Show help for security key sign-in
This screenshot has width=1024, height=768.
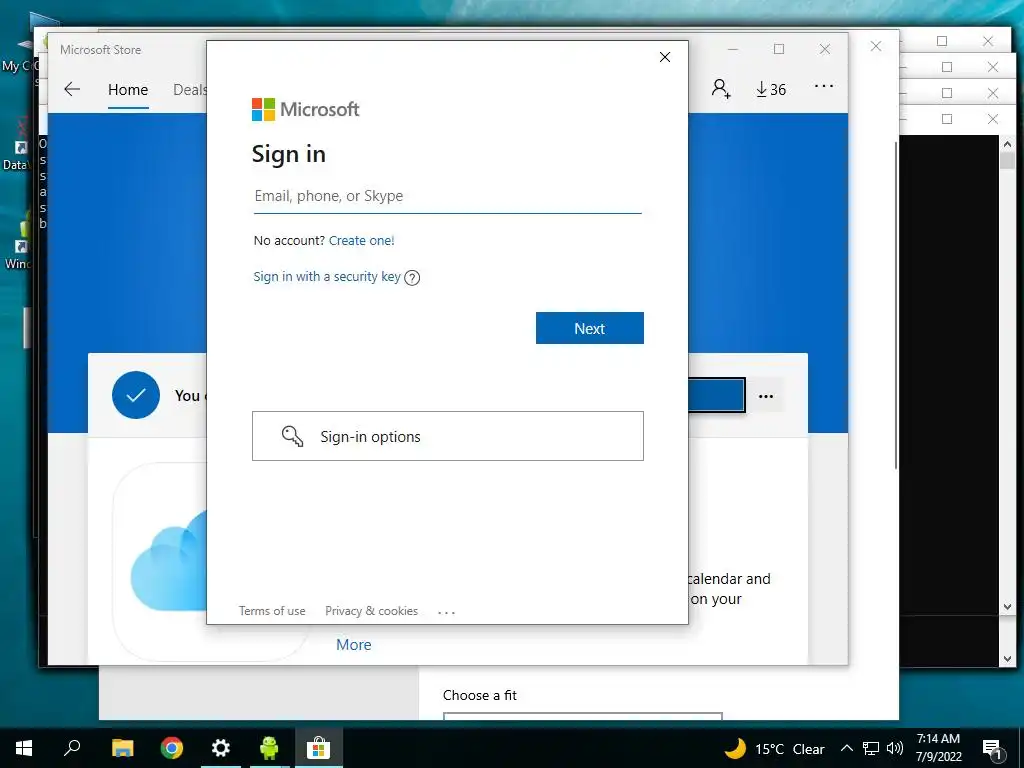click(412, 278)
